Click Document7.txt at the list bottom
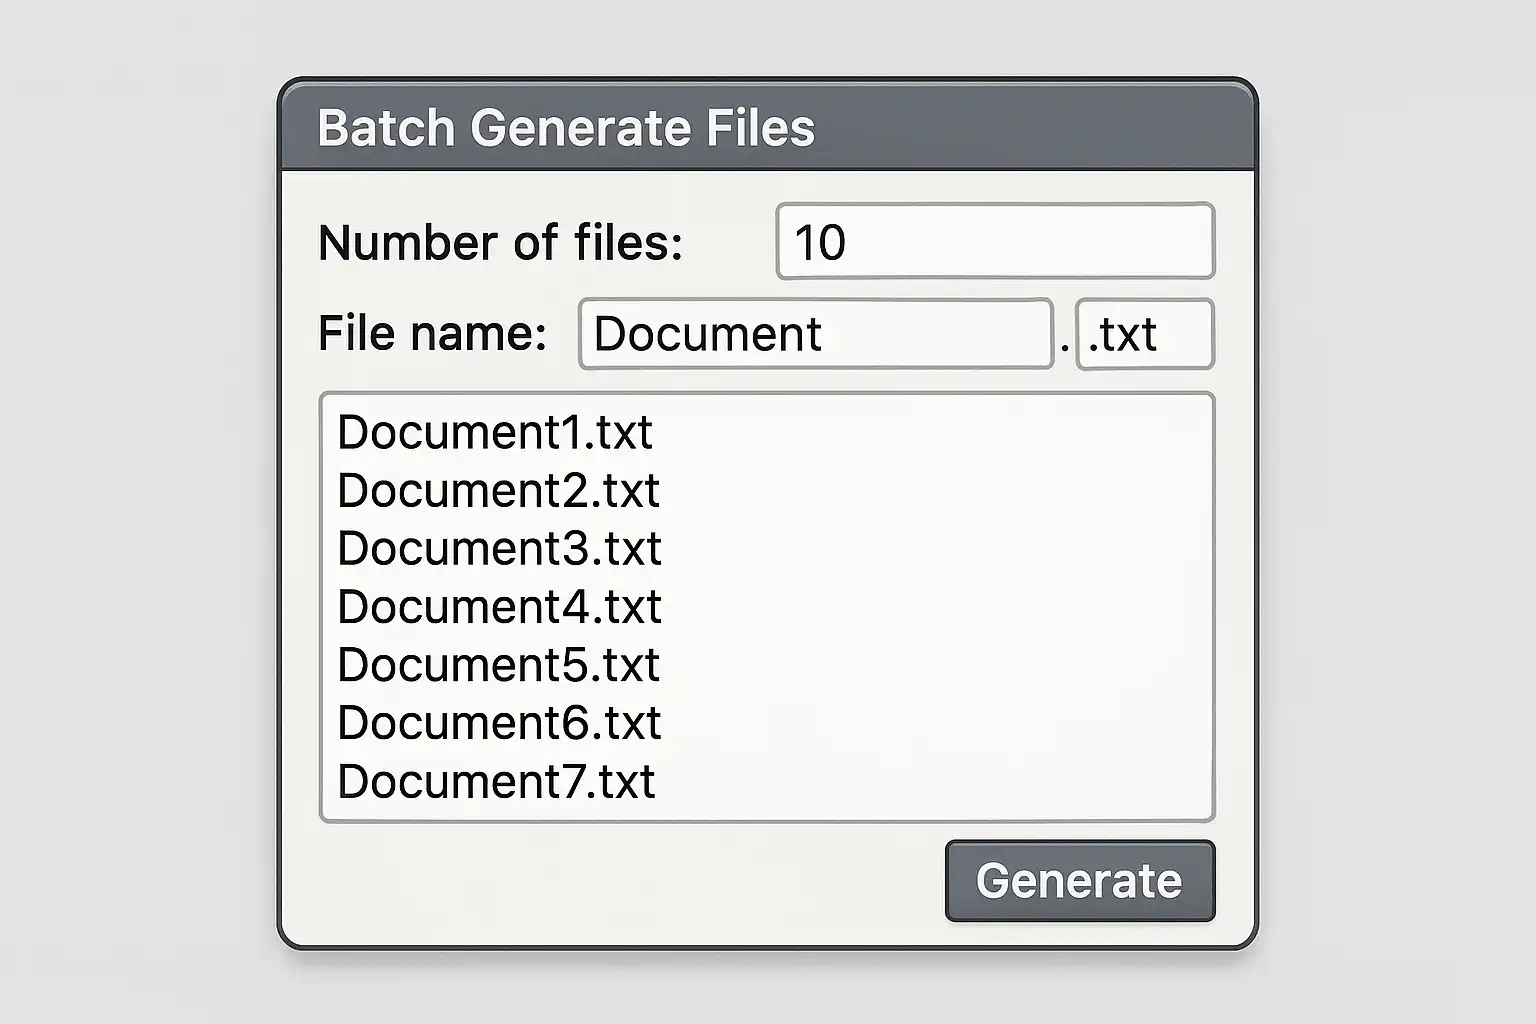Viewport: 1536px width, 1024px height. click(x=496, y=782)
